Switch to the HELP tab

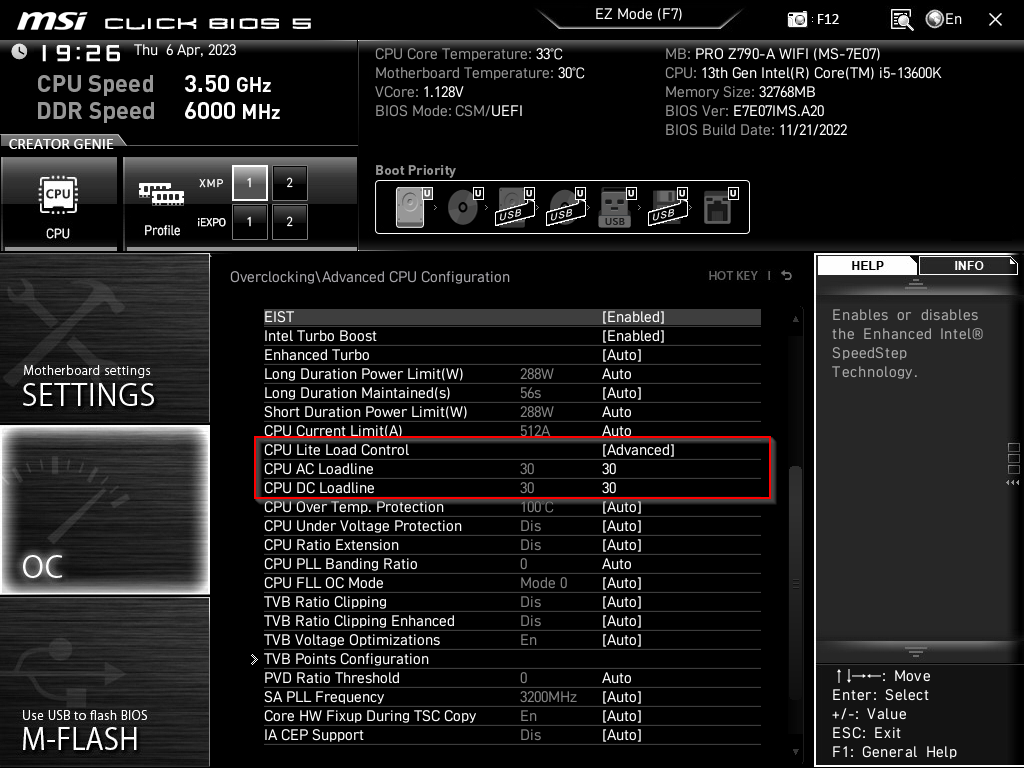click(x=867, y=266)
